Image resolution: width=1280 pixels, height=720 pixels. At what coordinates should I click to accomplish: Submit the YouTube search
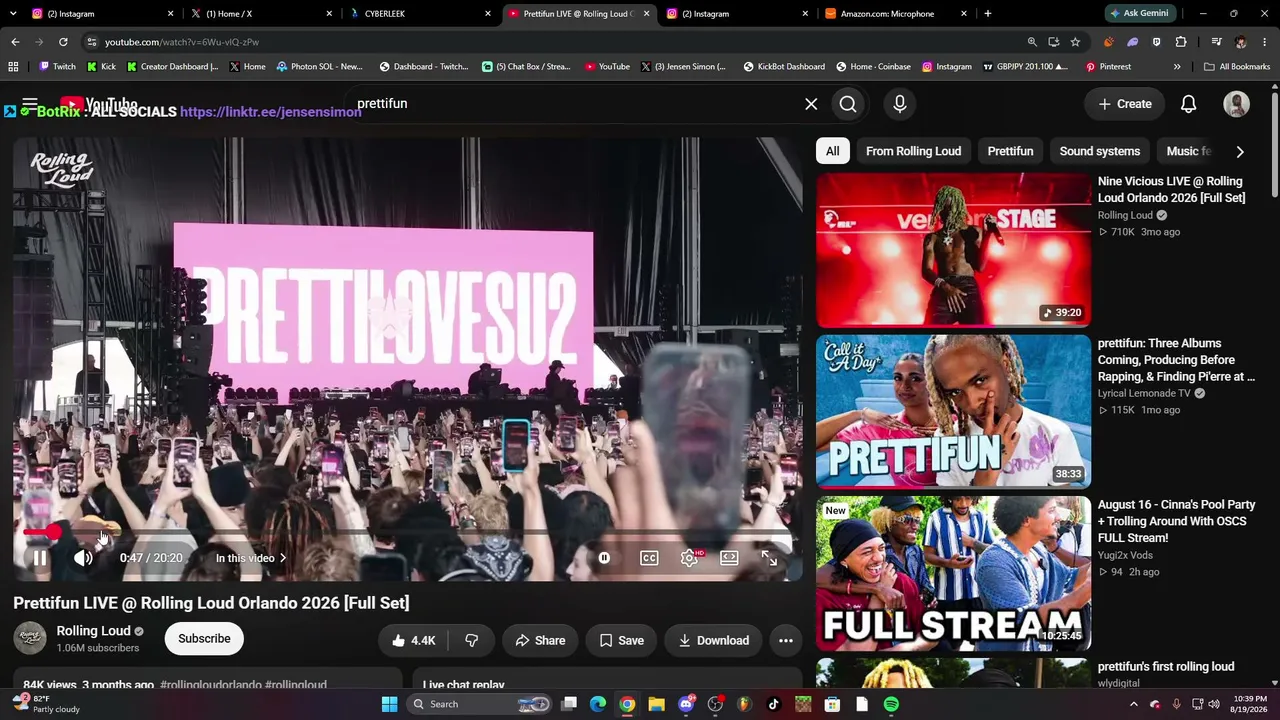click(x=848, y=104)
